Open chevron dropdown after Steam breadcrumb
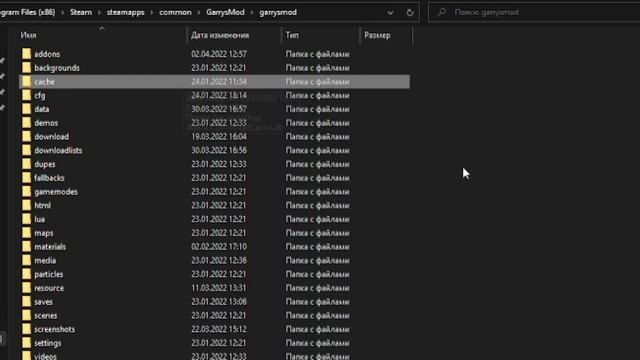Image resolution: width=640 pixels, height=360 pixels. tap(99, 13)
